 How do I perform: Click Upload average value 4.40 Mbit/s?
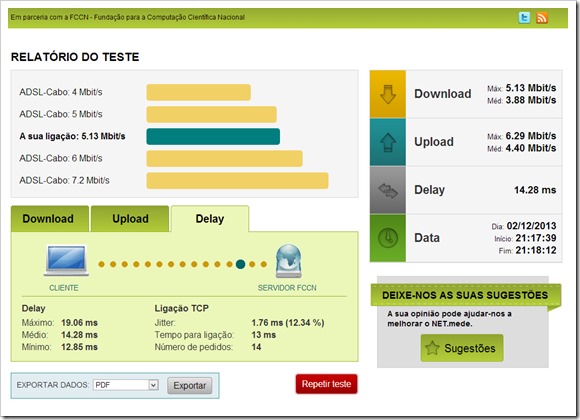tap(531, 148)
